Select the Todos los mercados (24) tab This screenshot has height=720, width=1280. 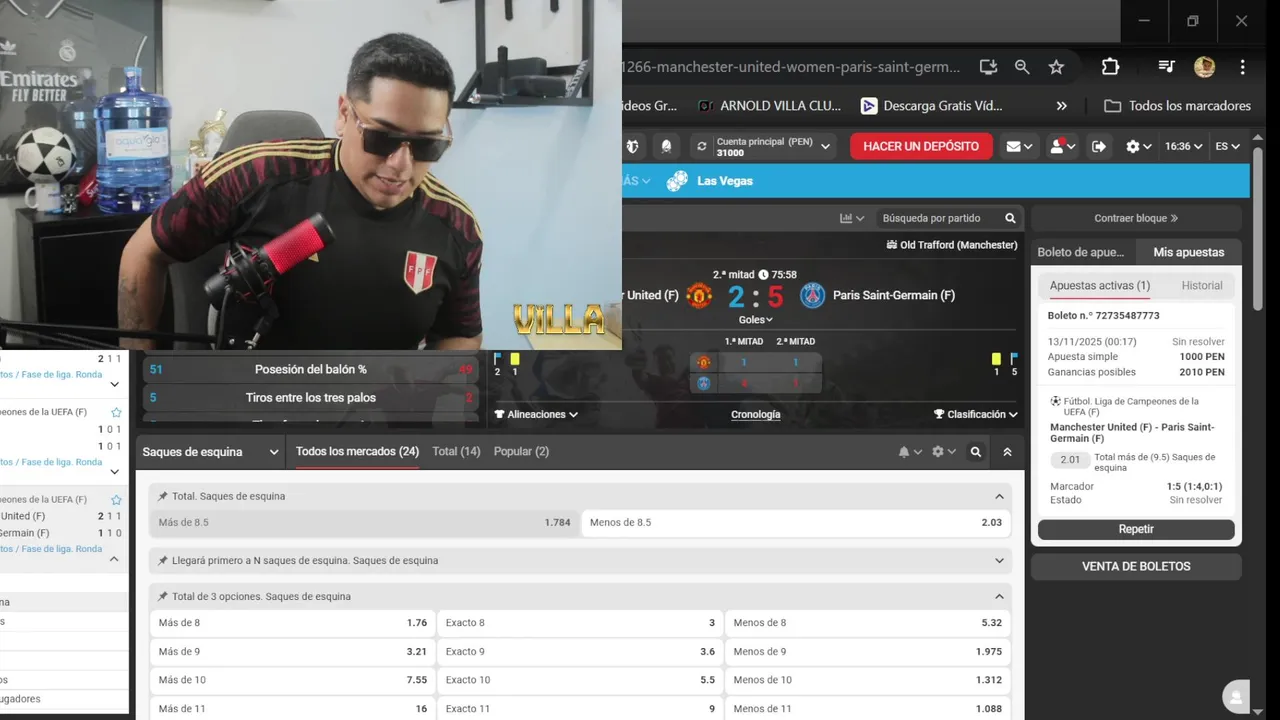[x=357, y=452]
